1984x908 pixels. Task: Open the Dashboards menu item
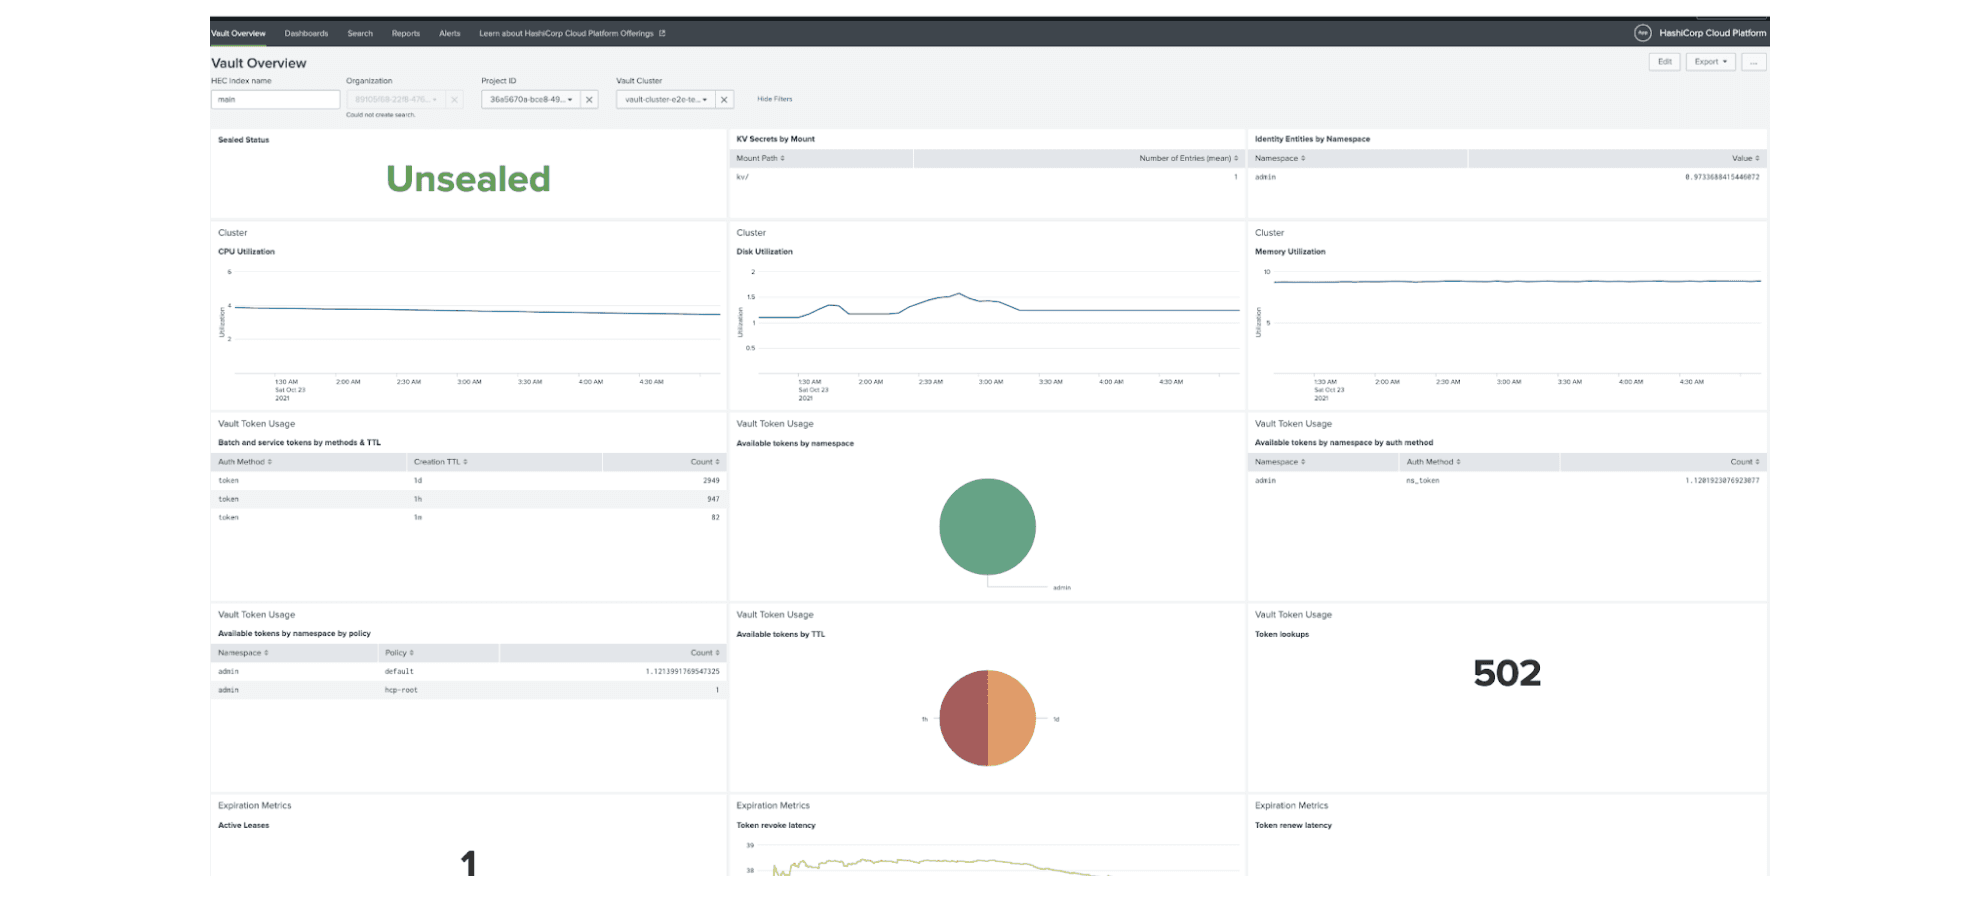pos(306,33)
